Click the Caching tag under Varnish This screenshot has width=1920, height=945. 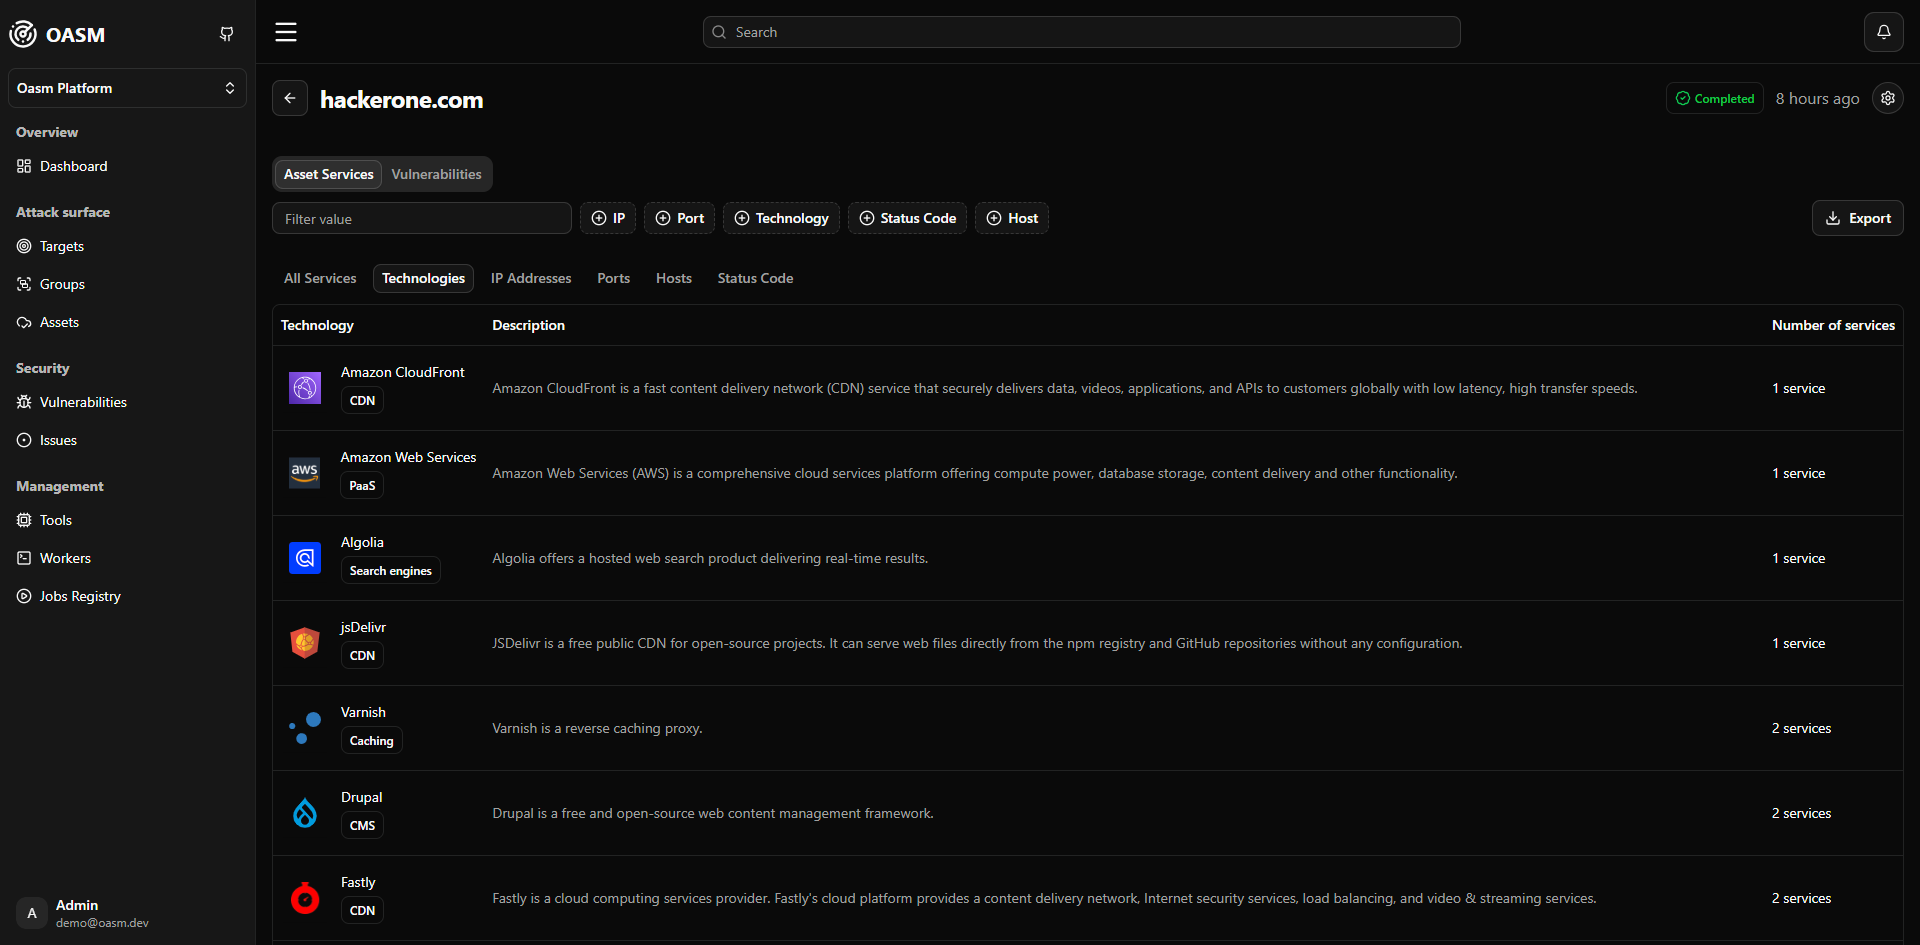point(371,740)
